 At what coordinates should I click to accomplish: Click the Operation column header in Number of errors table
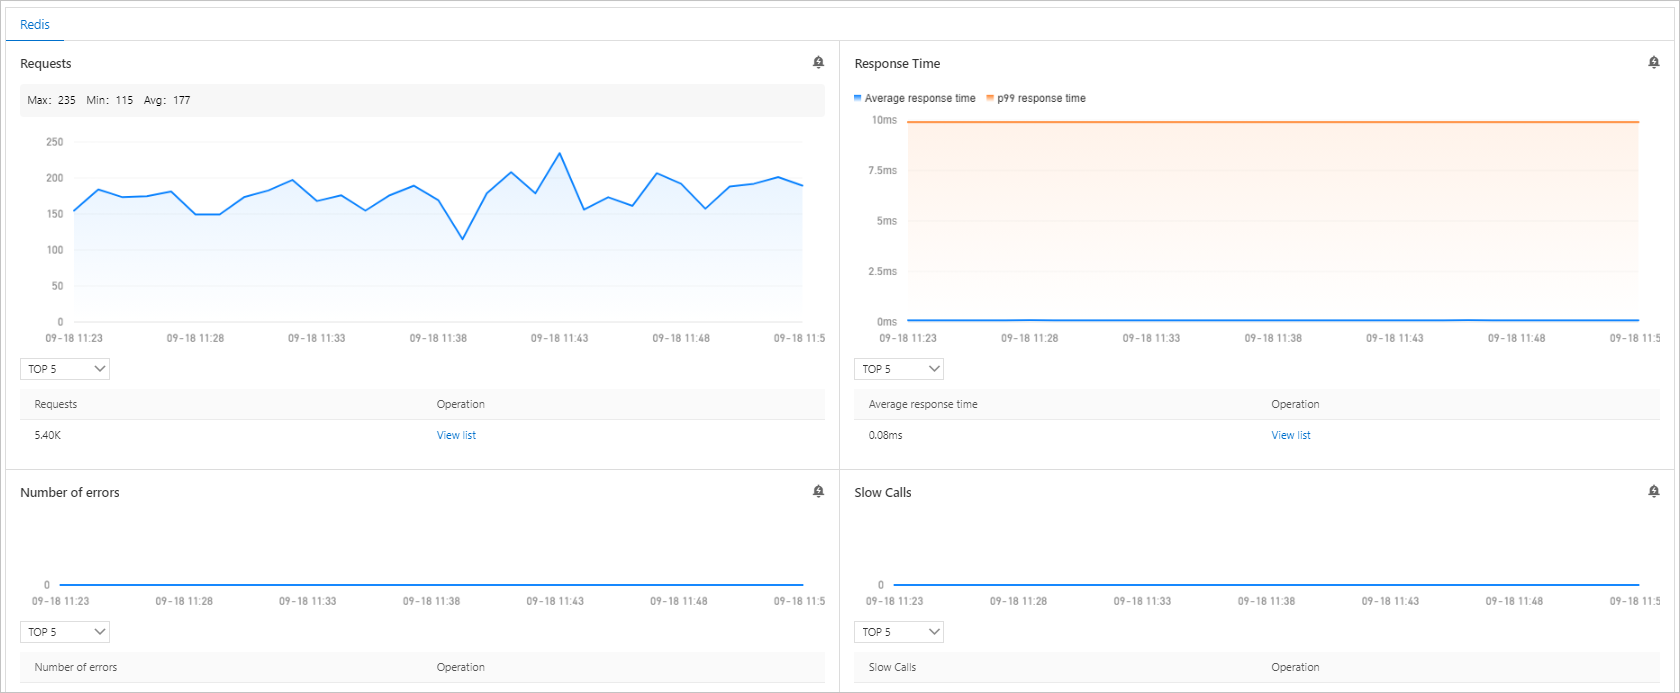click(x=461, y=667)
